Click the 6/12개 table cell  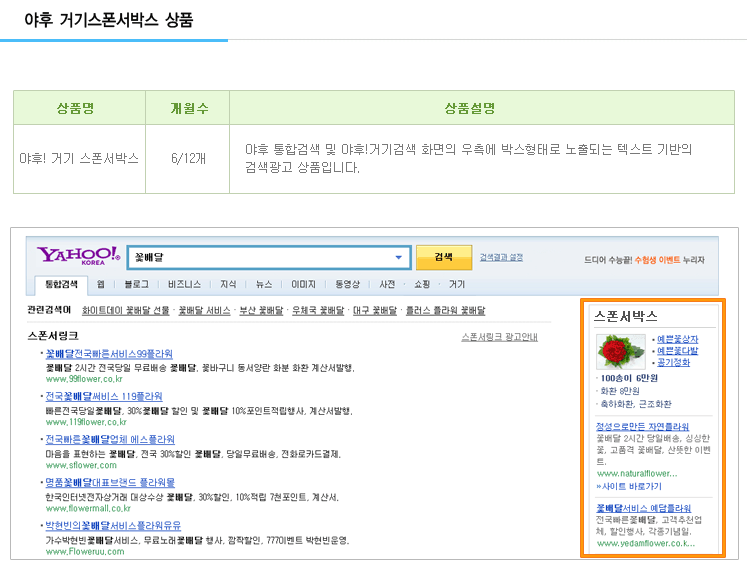pyautogui.click(x=188, y=159)
